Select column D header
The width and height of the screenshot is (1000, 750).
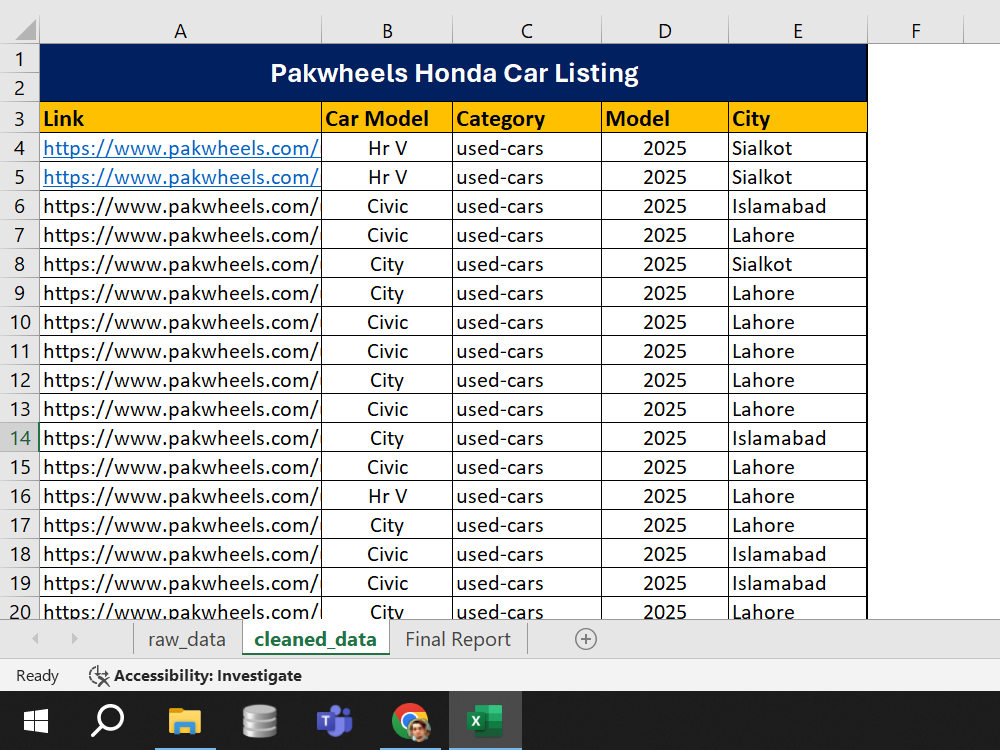tap(665, 31)
